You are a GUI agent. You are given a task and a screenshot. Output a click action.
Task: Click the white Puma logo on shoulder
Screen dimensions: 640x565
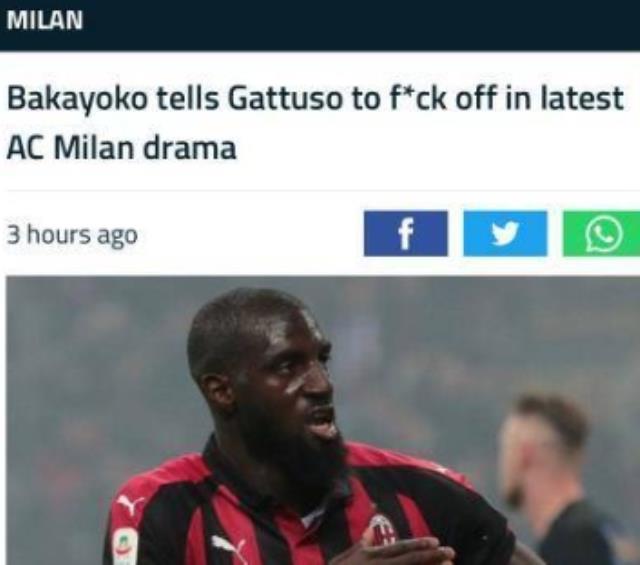tap(130, 505)
